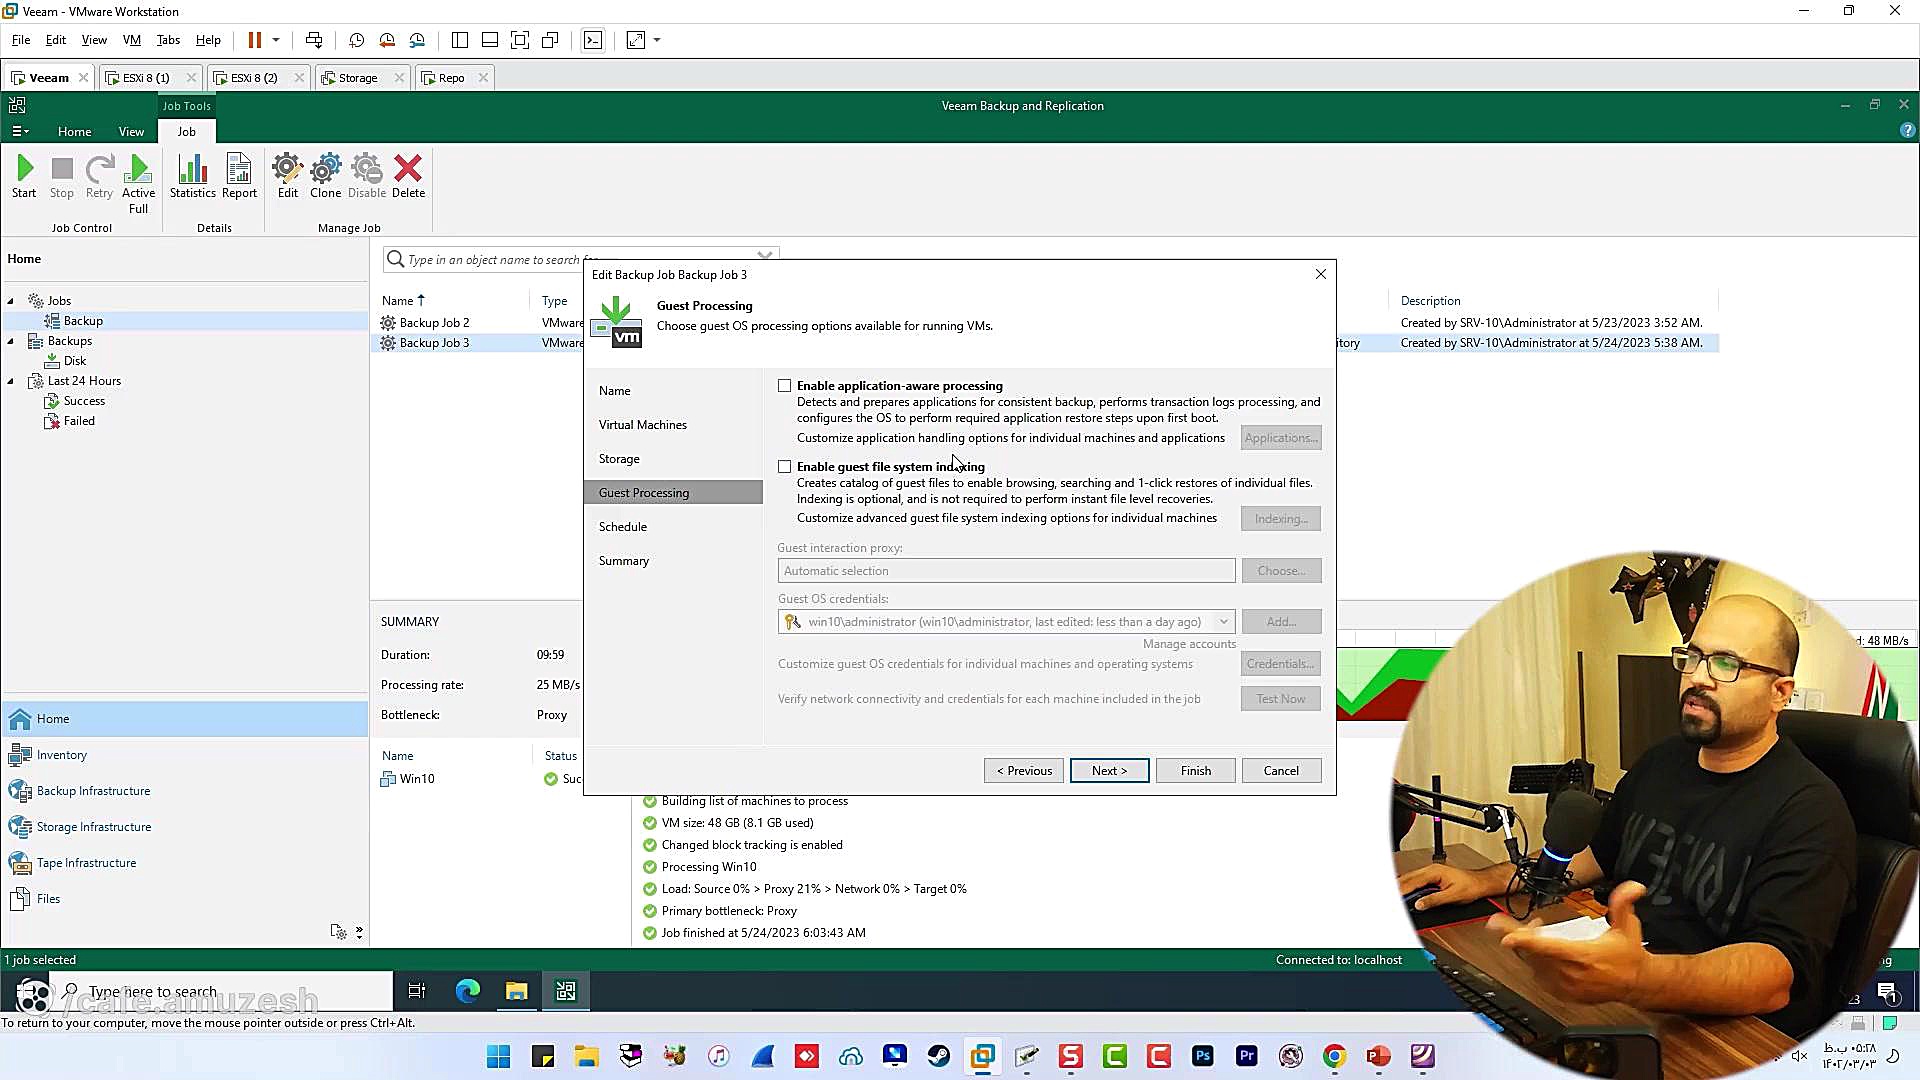Select Win10 in job details list

pyautogui.click(x=417, y=779)
